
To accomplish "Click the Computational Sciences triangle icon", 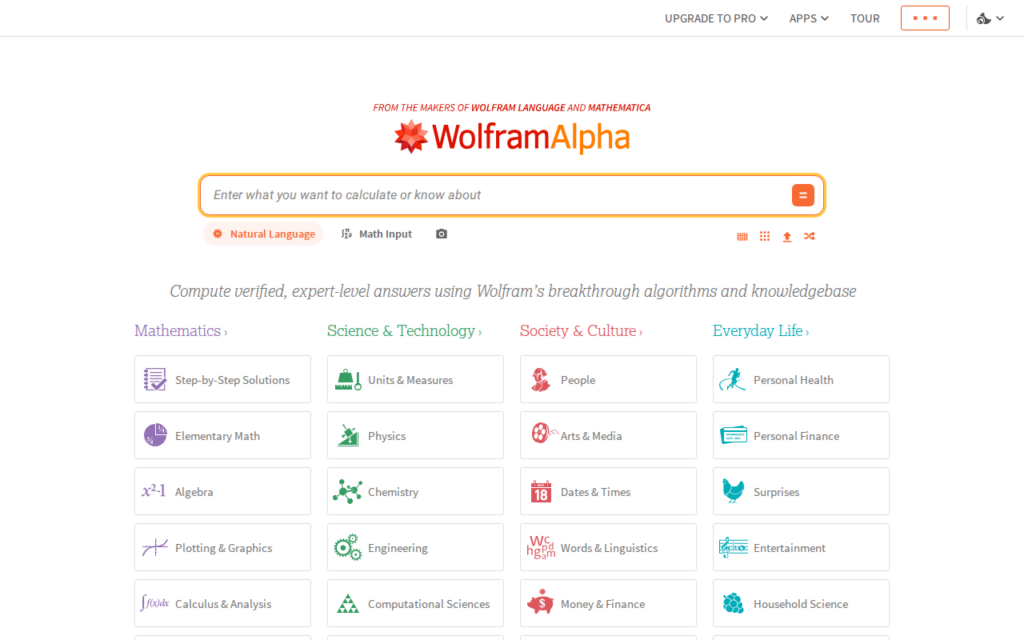I will point(347,603).
